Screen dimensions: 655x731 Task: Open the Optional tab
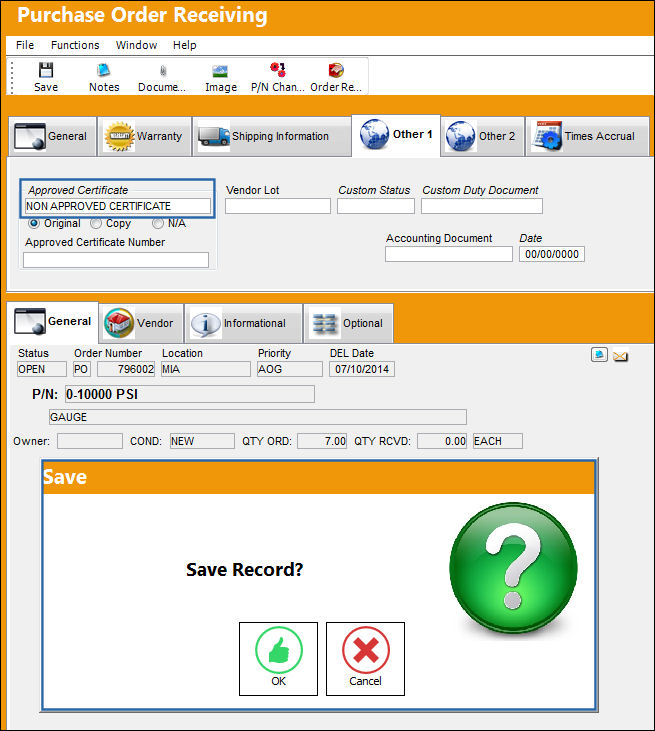click(x=348, y=323)
